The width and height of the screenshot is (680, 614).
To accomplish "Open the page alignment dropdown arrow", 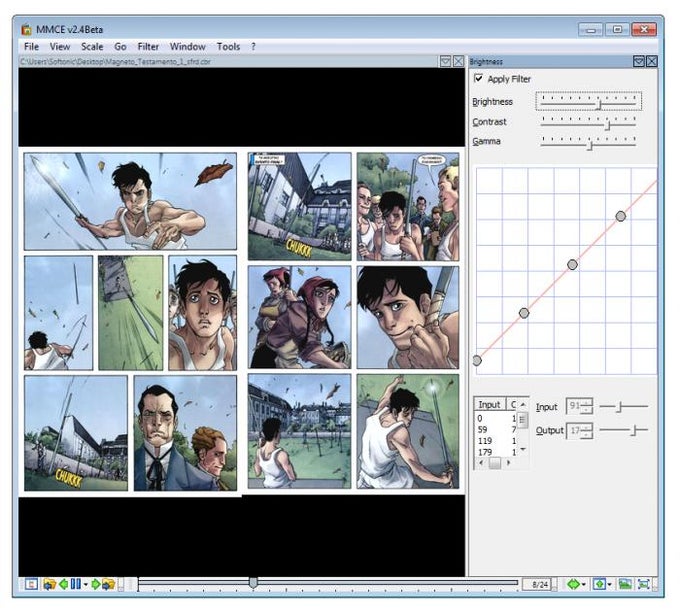I will click(610, 585).
